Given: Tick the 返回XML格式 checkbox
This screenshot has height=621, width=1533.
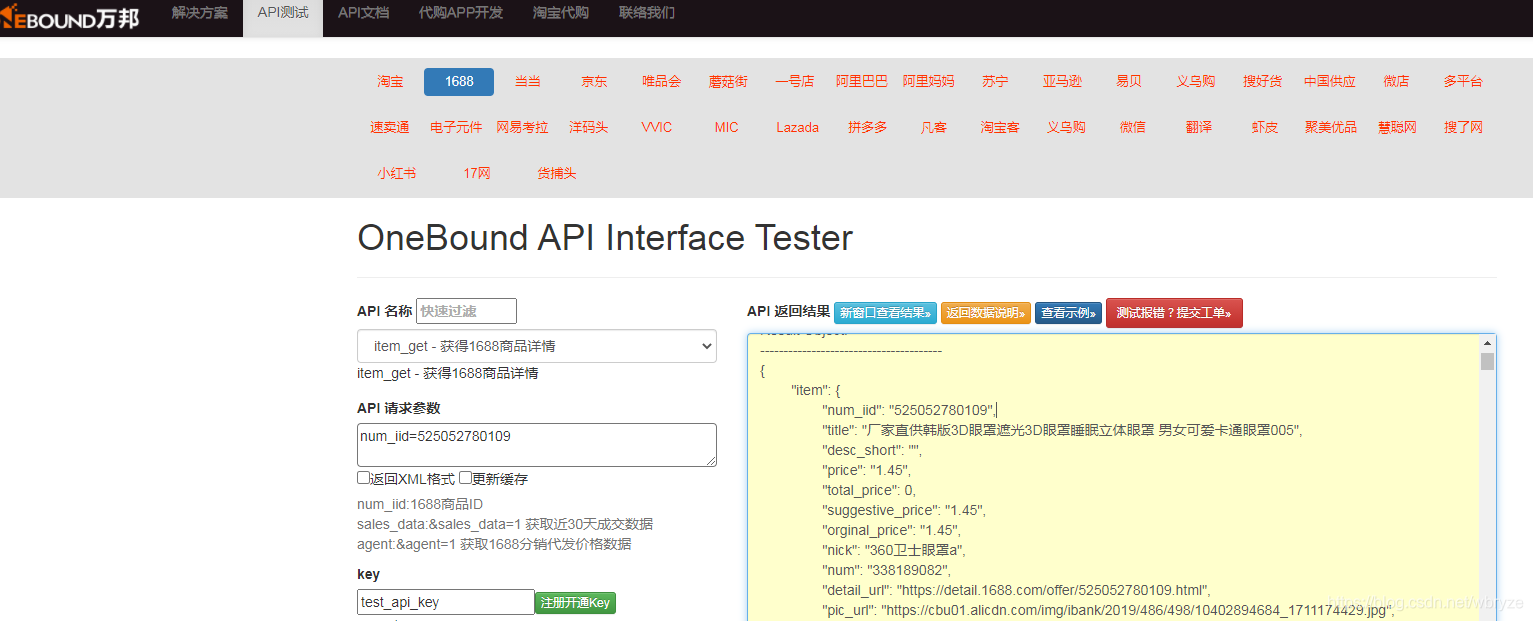Looking at the screenshot, I should (x=364, y=478).
